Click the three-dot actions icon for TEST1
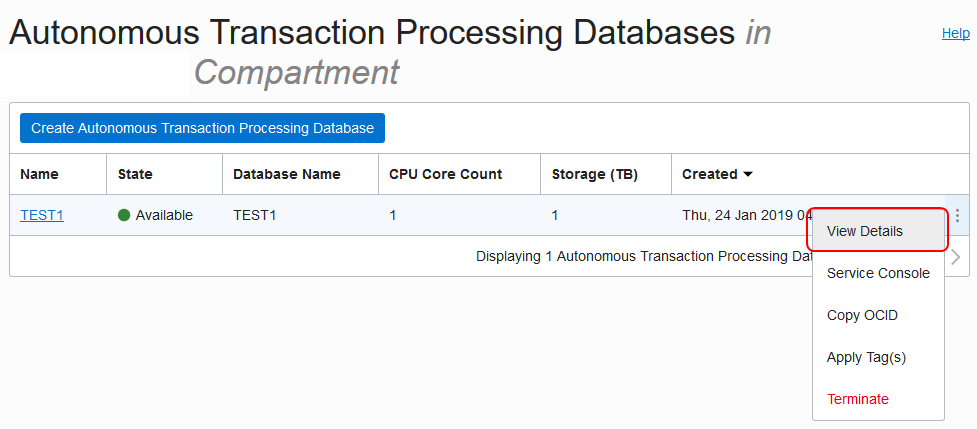977x429 pixels. (957, 215)
